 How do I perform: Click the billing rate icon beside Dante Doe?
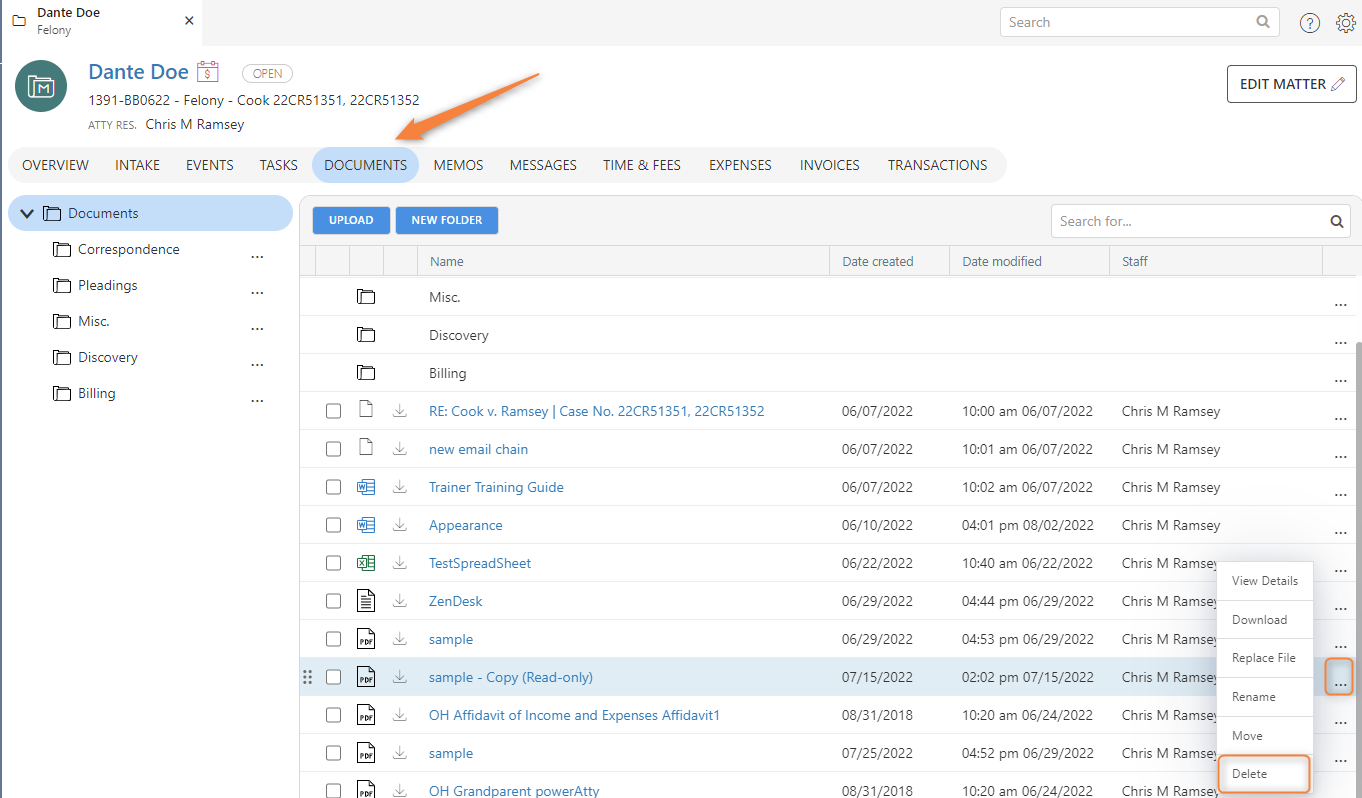click(x=207, y=72)
